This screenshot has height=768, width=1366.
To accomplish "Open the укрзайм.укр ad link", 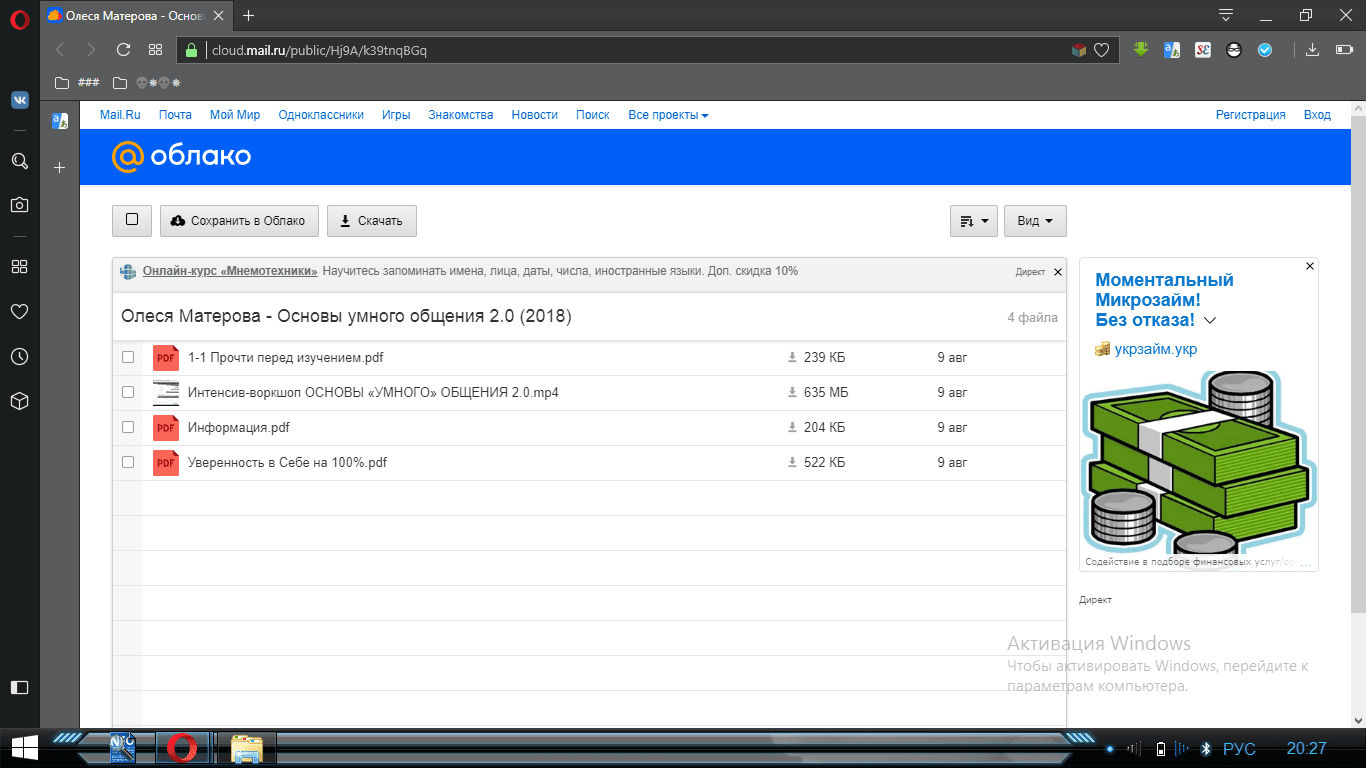I will (x=1156, y=349).
